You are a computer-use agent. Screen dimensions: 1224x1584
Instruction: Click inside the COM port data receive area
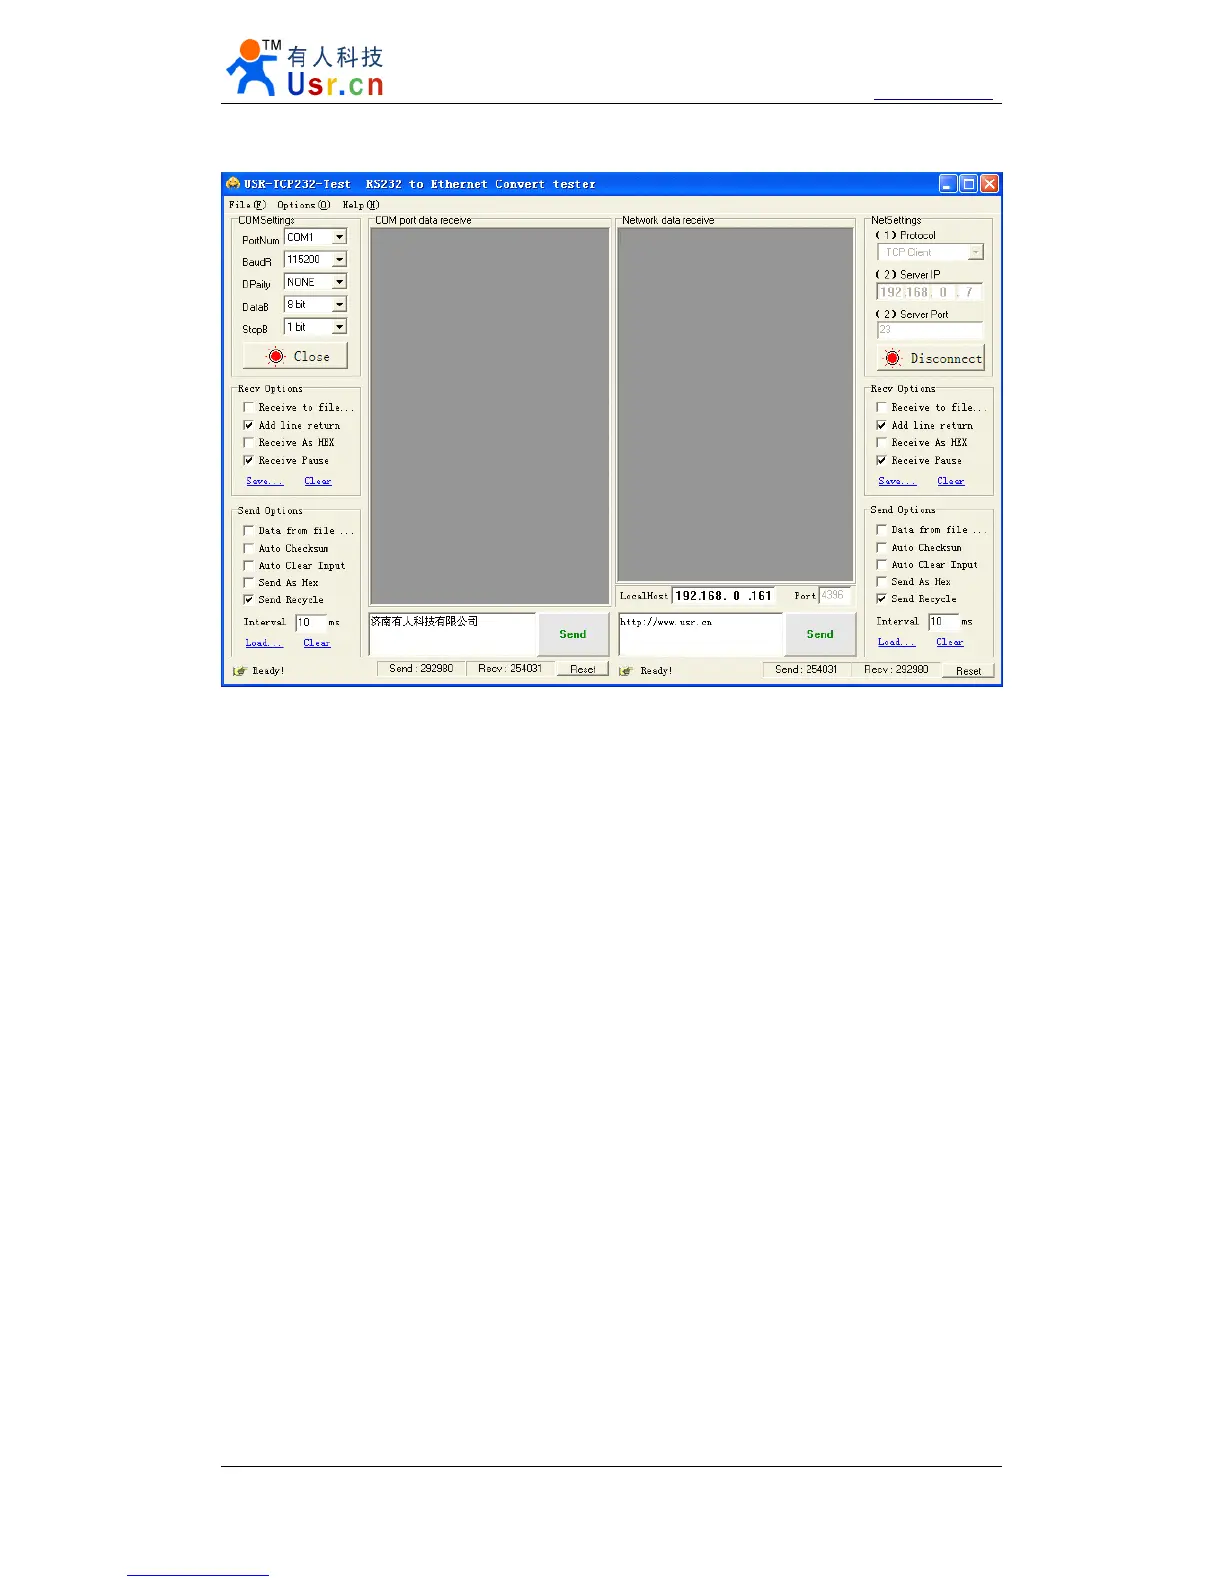(x=490, y=416)
